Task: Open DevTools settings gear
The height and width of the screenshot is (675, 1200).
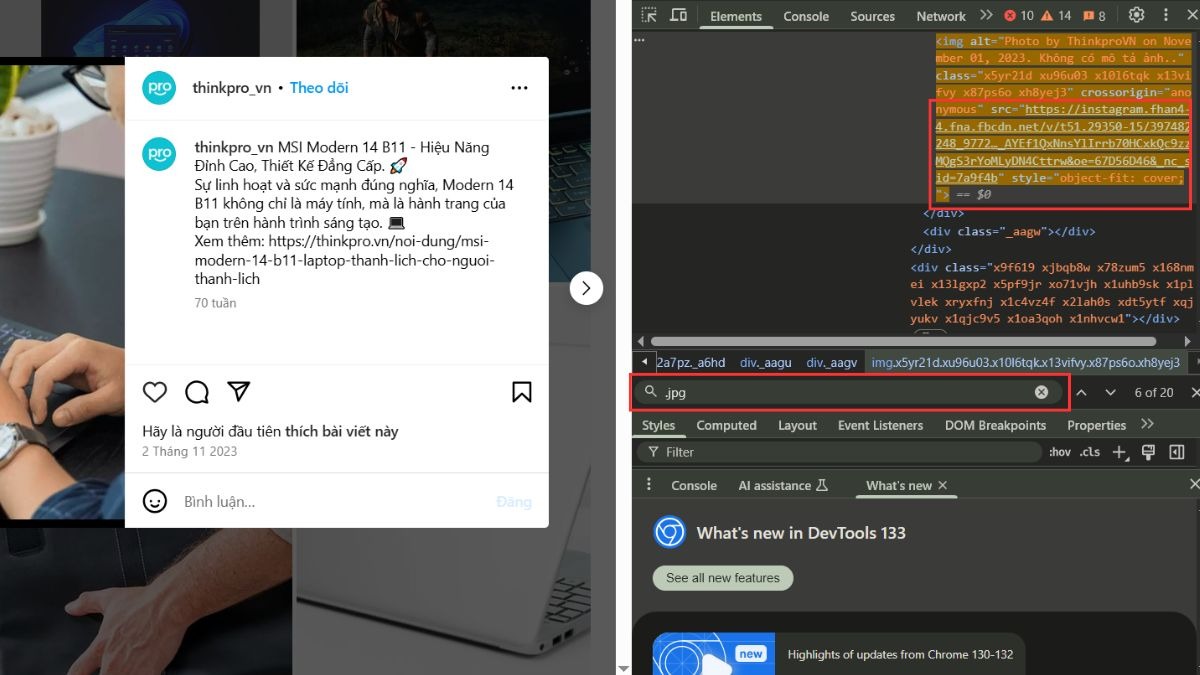Action: click(1136, 15)
